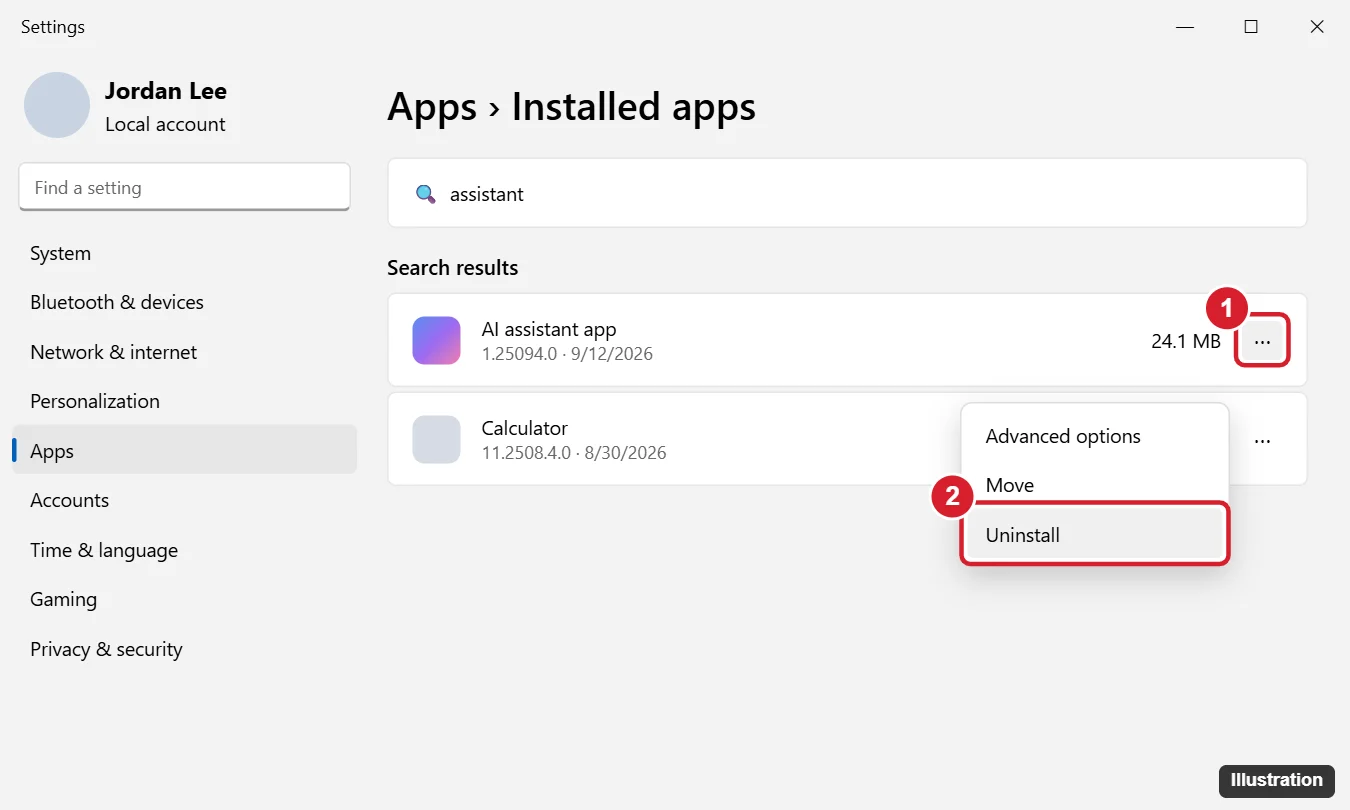This screenshot has width=1350, height=810.
Task: Click Jordan Lee's profile avatar
Action: [57, 105]
